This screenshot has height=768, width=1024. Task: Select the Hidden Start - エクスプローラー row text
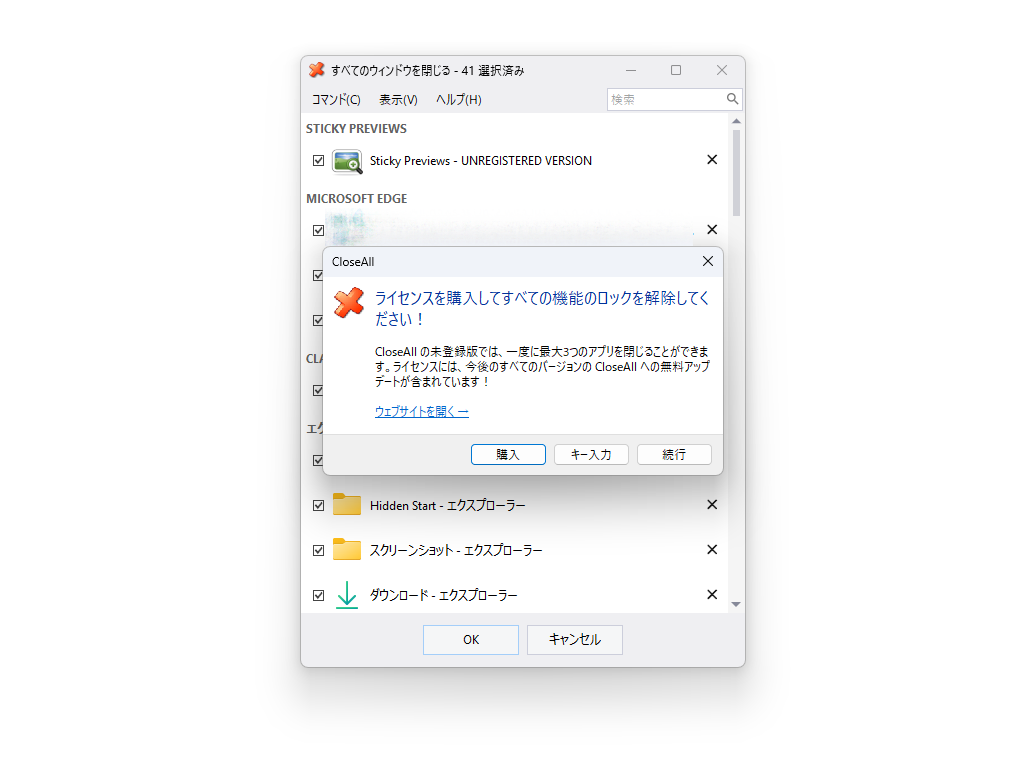click(447, 505)
